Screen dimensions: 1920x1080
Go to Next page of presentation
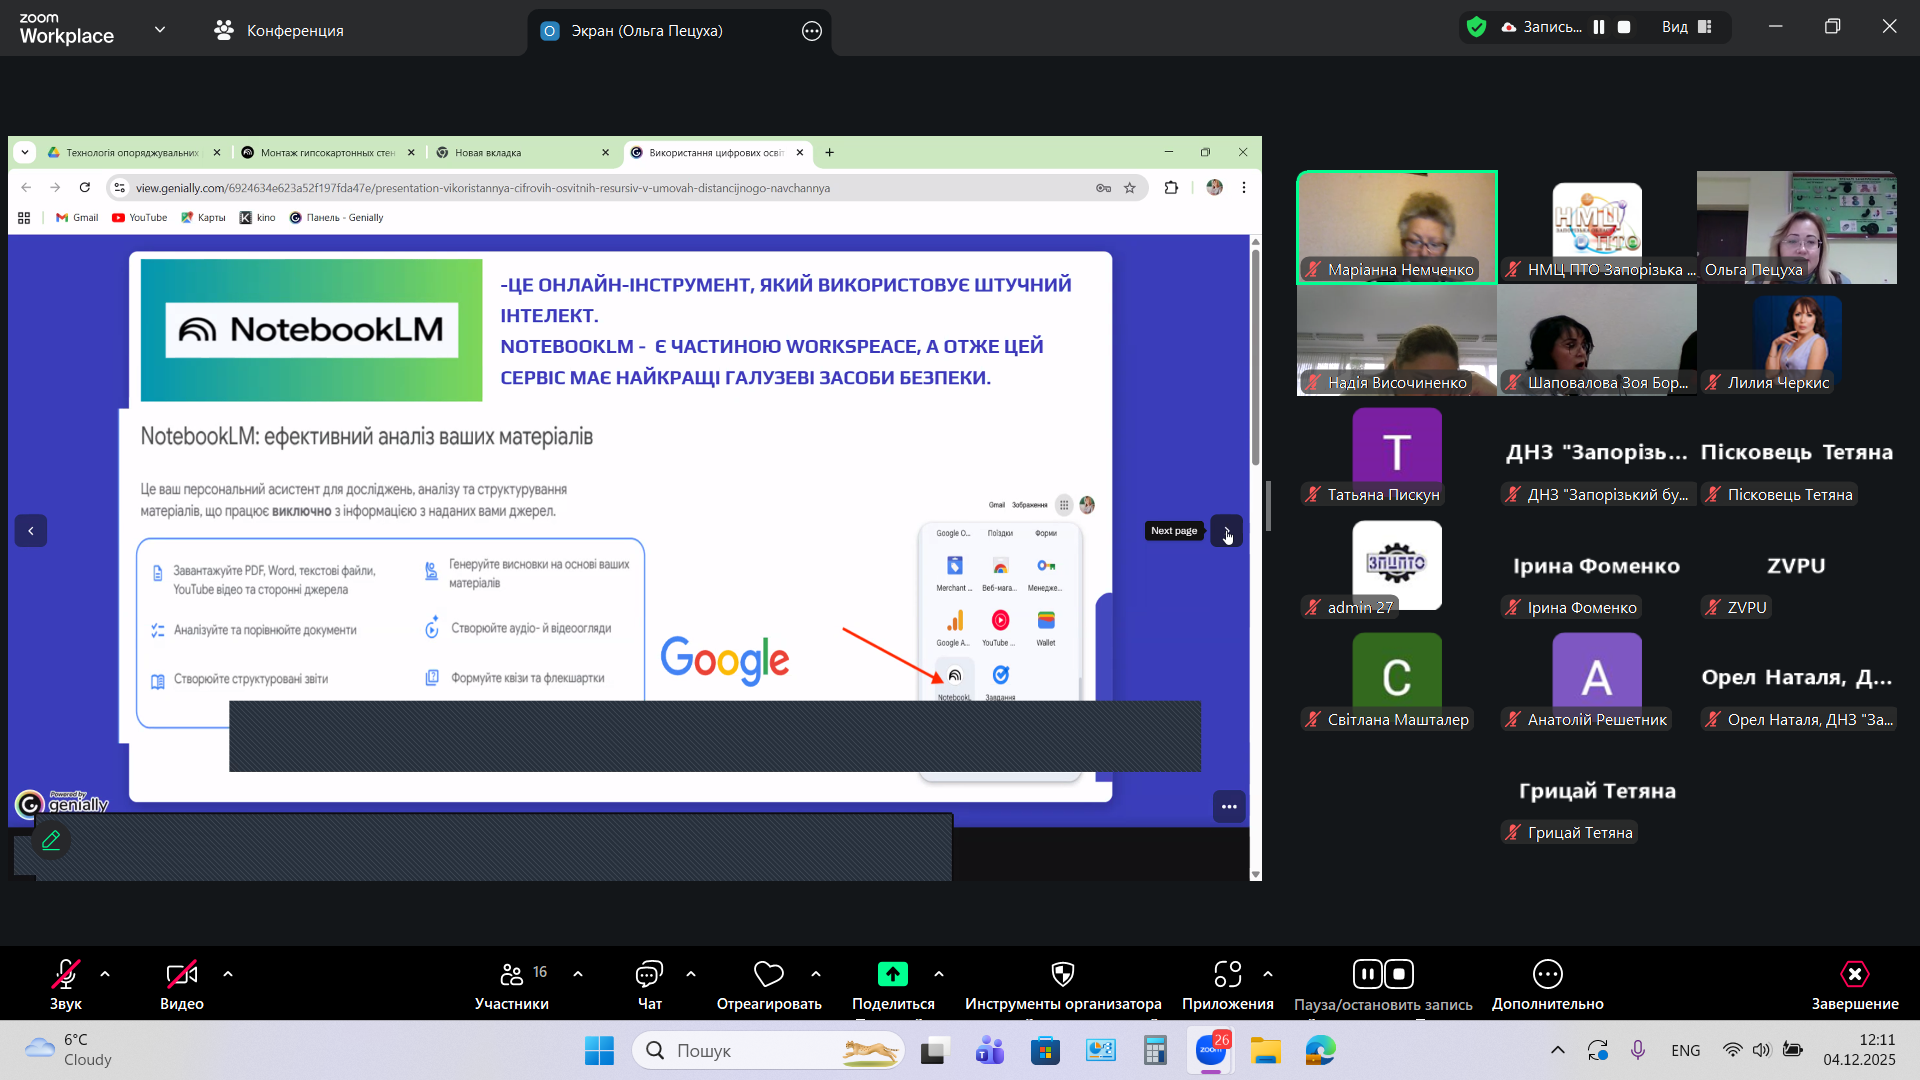tap(1227, 531)
